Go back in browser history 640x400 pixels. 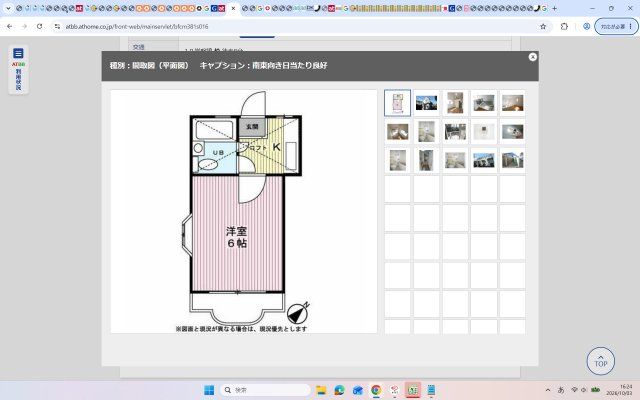pos(9,27)
